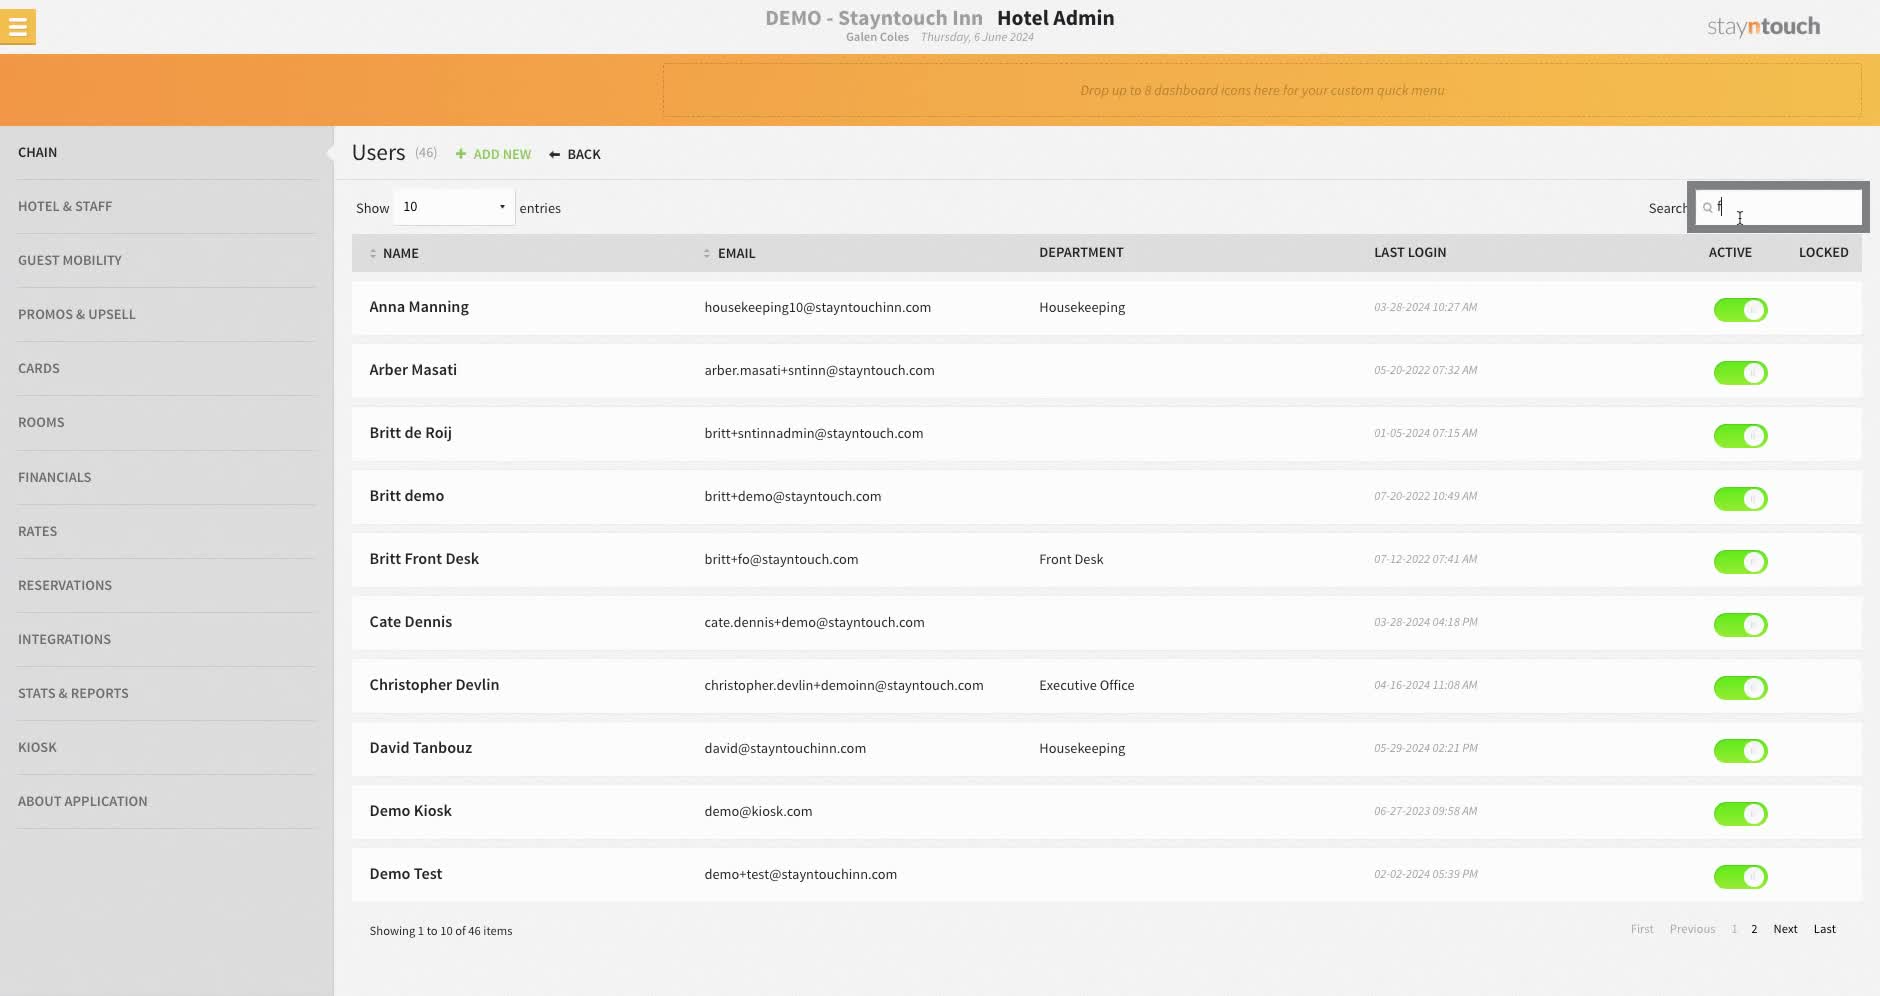The width and height of the screenshot is (1880, 996).
Task: Open user Demo Test
Action: pyautogui.click(x=405, y=874)
